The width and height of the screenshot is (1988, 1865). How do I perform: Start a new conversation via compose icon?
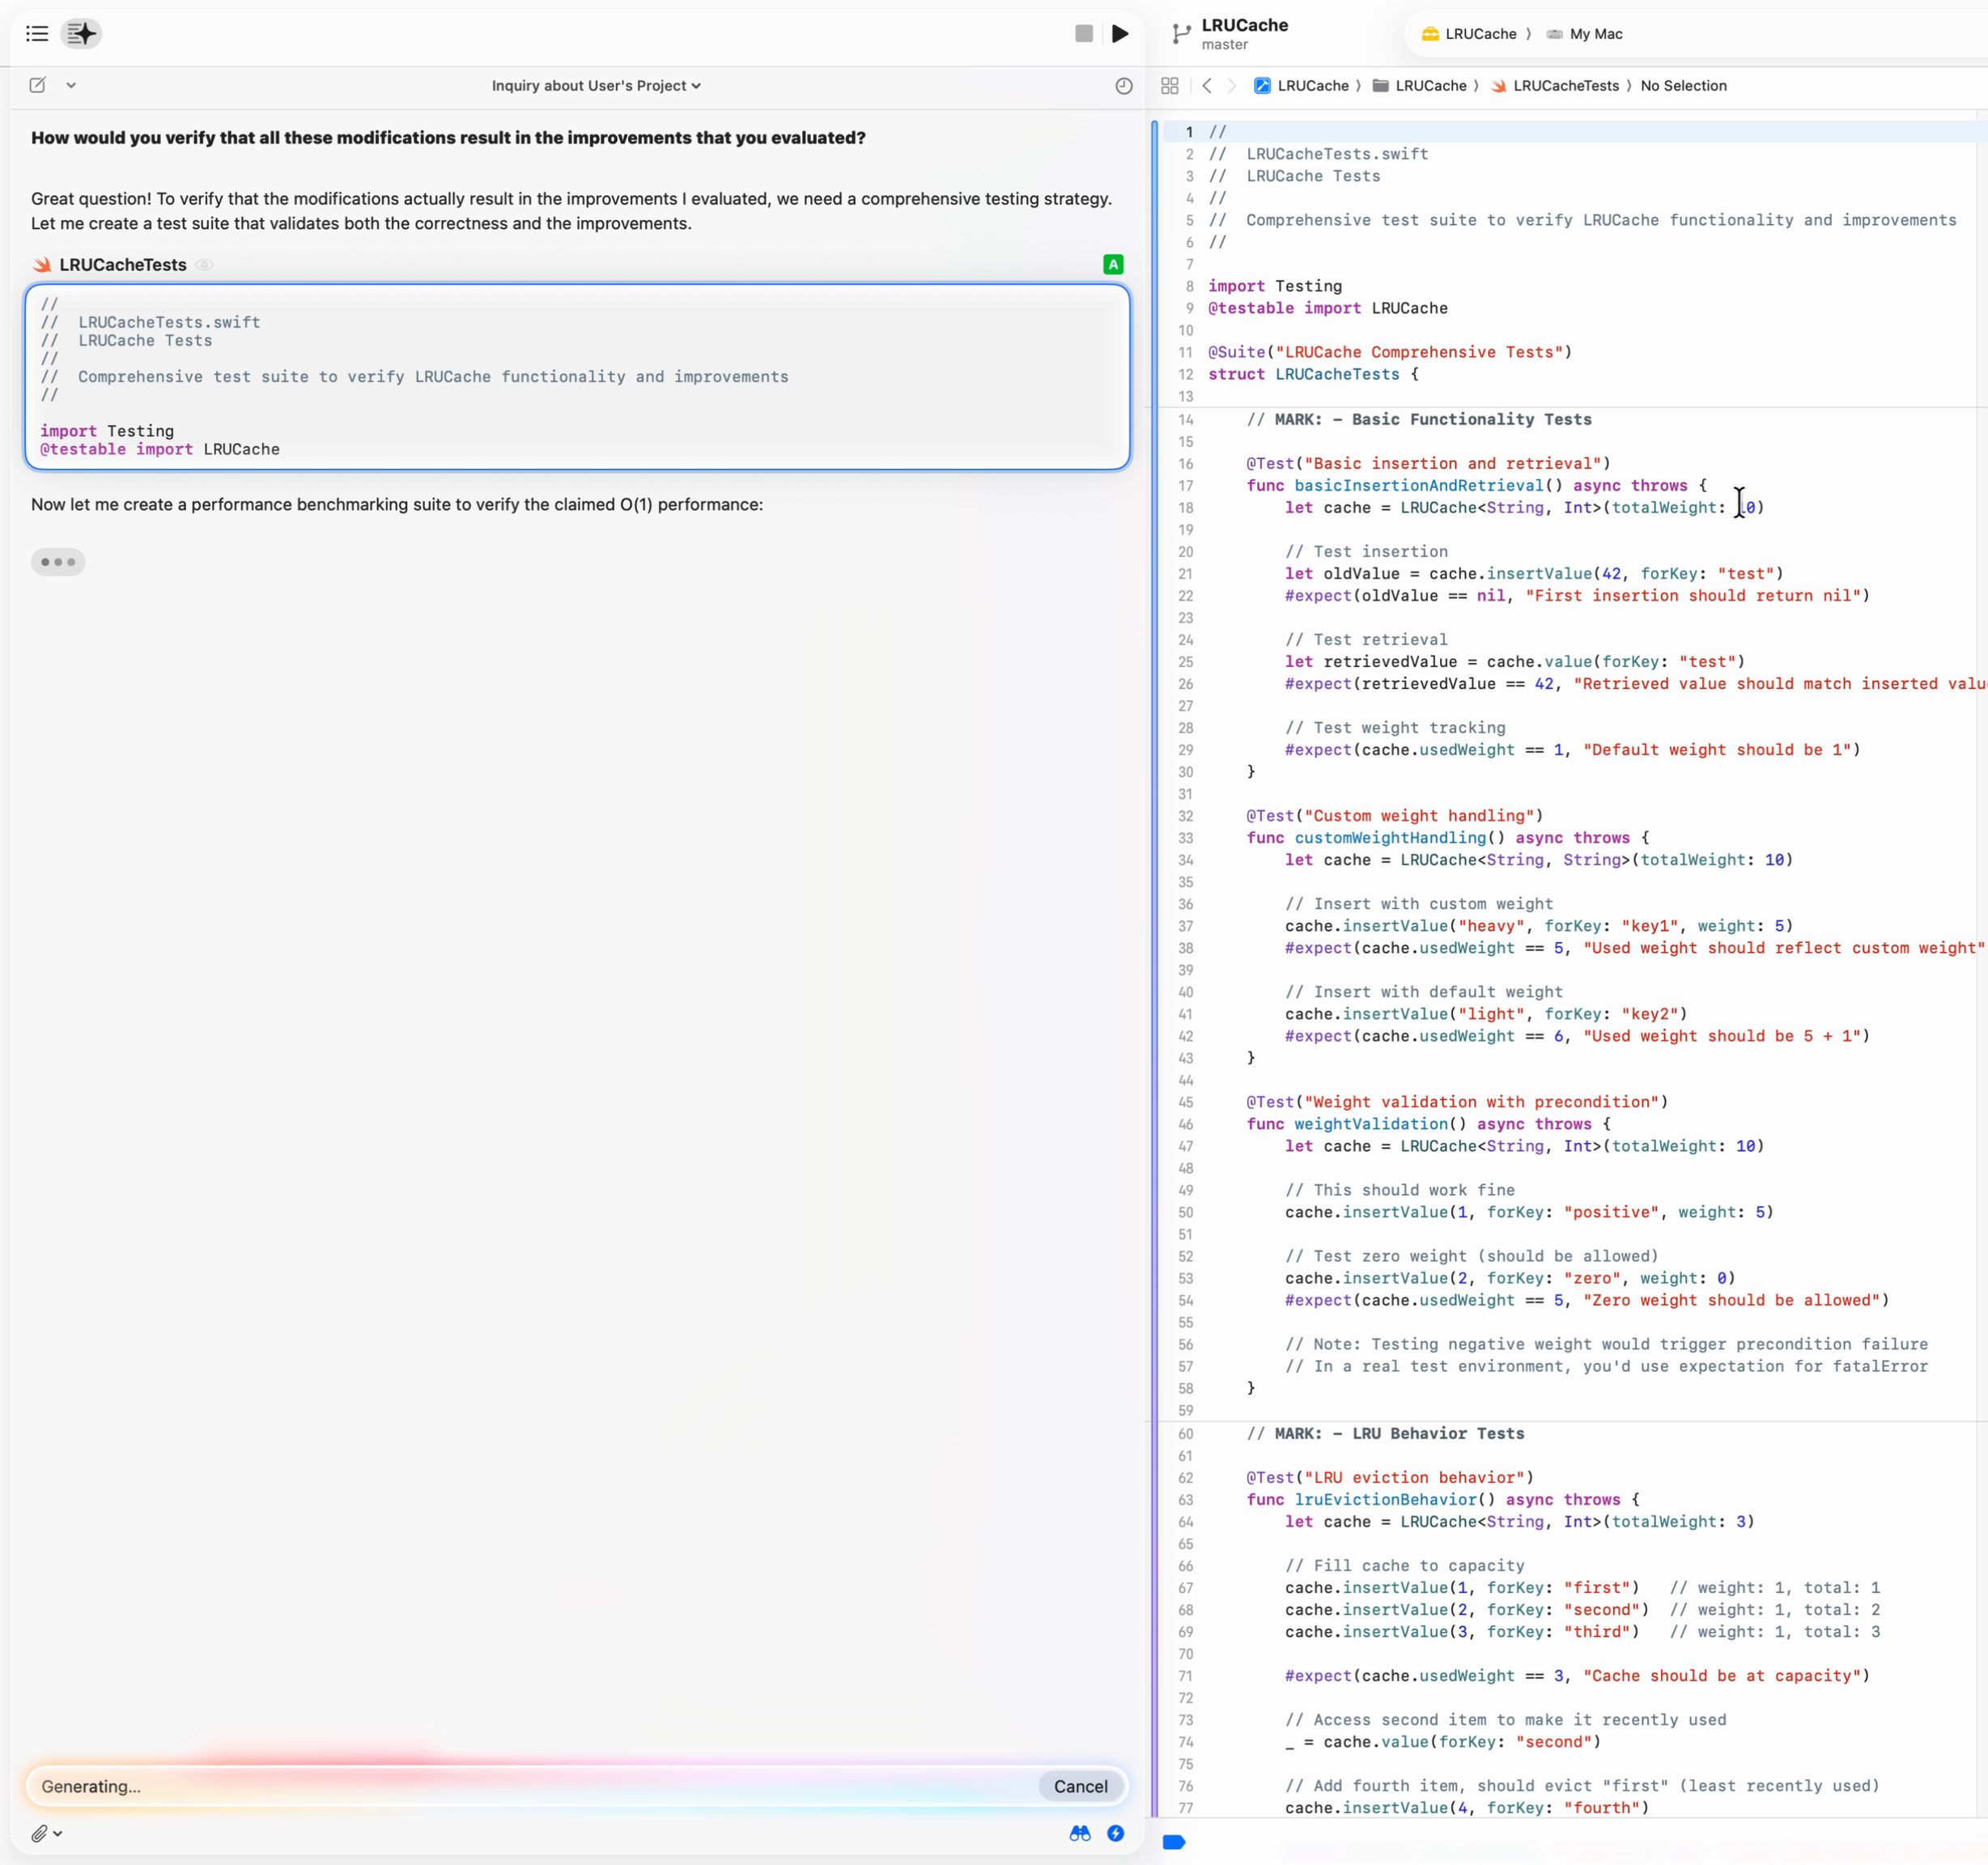click(x=38, y=85)
